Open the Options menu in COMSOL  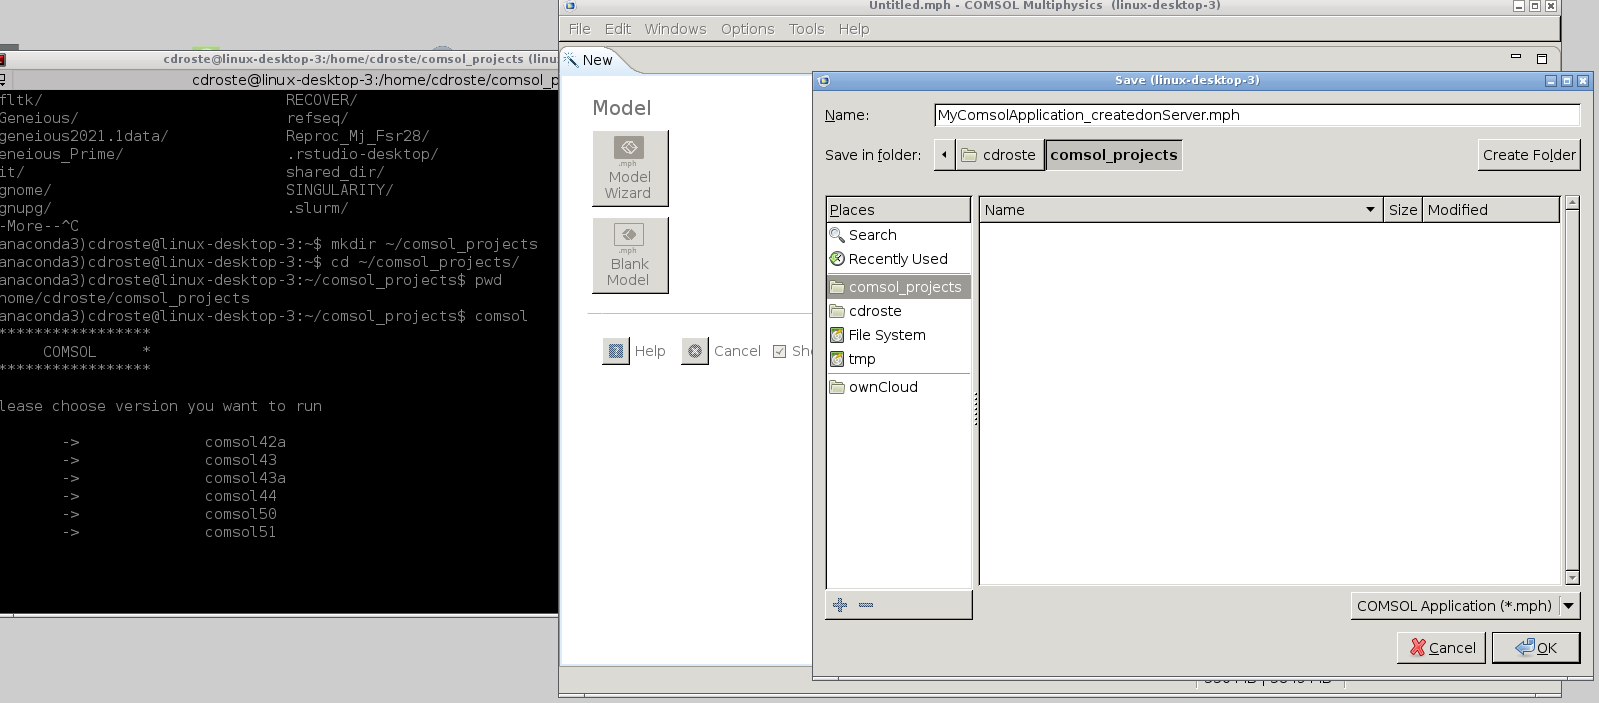click(x=747, y=29)
